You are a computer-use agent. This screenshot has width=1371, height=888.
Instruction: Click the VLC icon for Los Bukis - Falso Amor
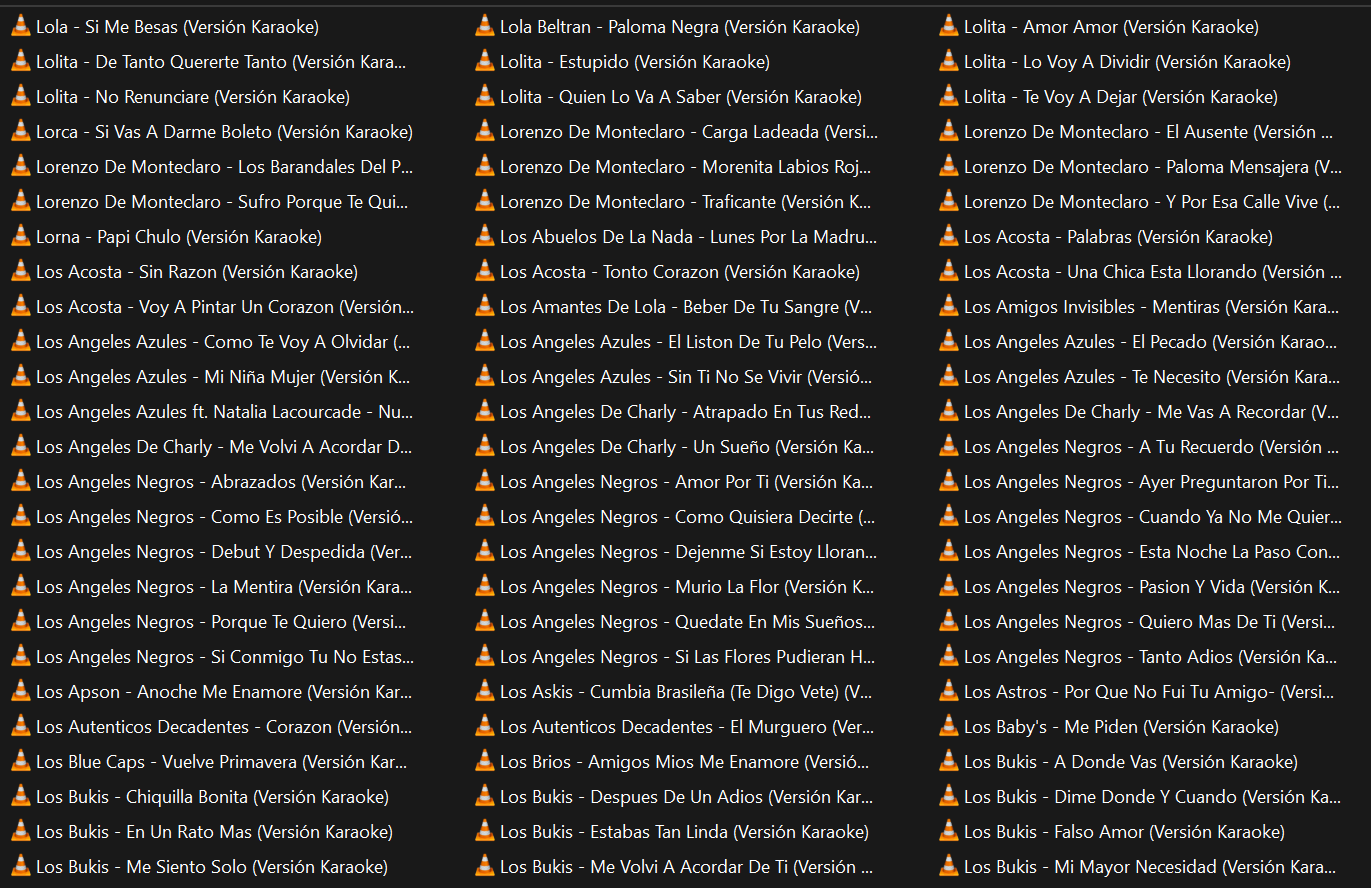click(x=949, y=832)
